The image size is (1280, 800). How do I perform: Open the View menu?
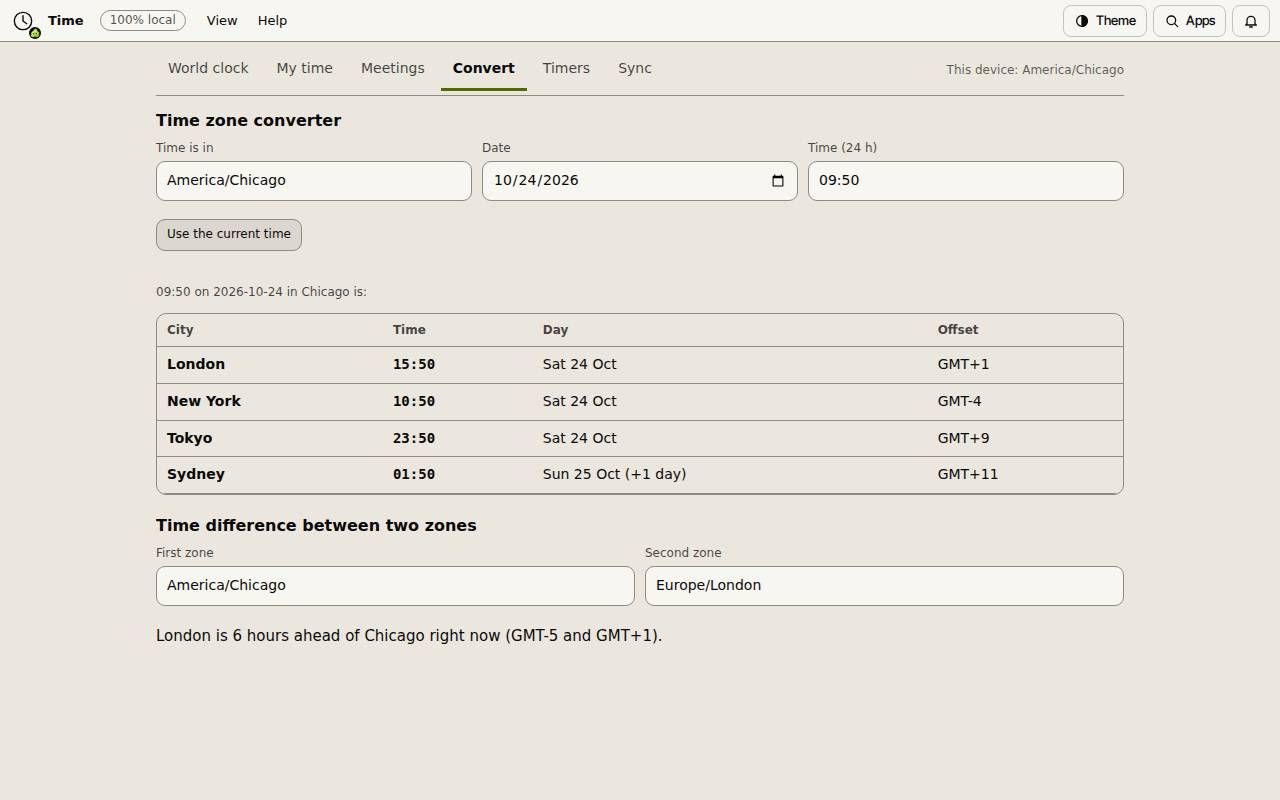(x=222, y=21)
